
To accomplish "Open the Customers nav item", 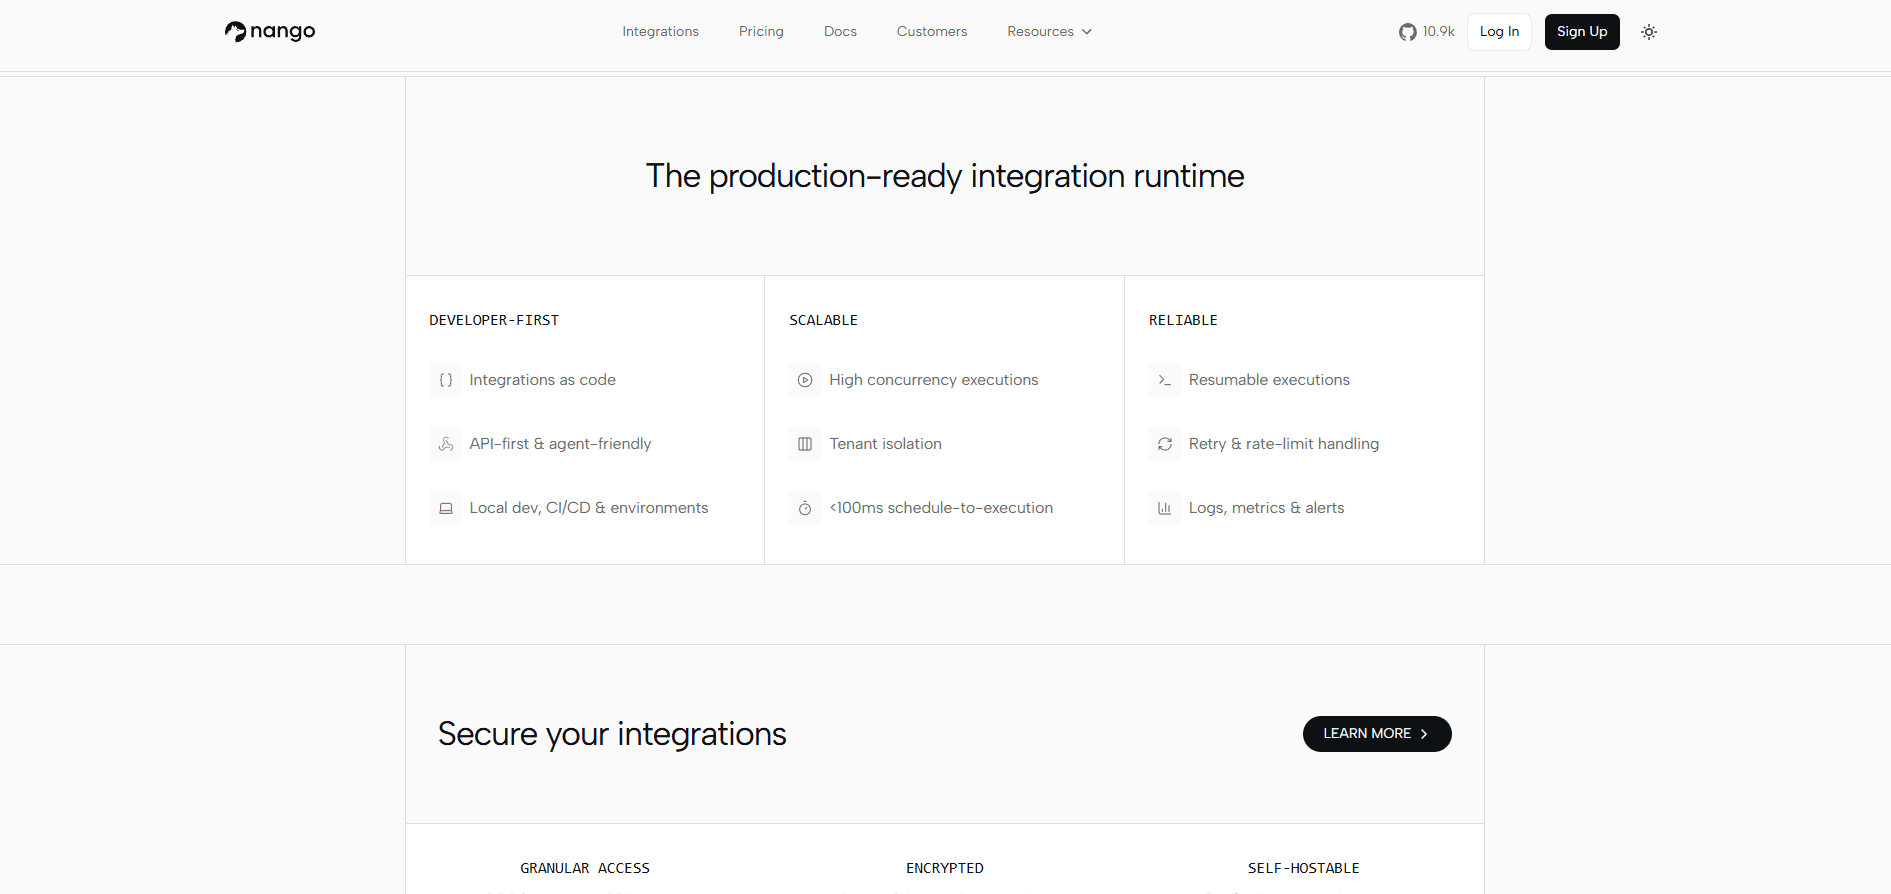I will 932,32.
